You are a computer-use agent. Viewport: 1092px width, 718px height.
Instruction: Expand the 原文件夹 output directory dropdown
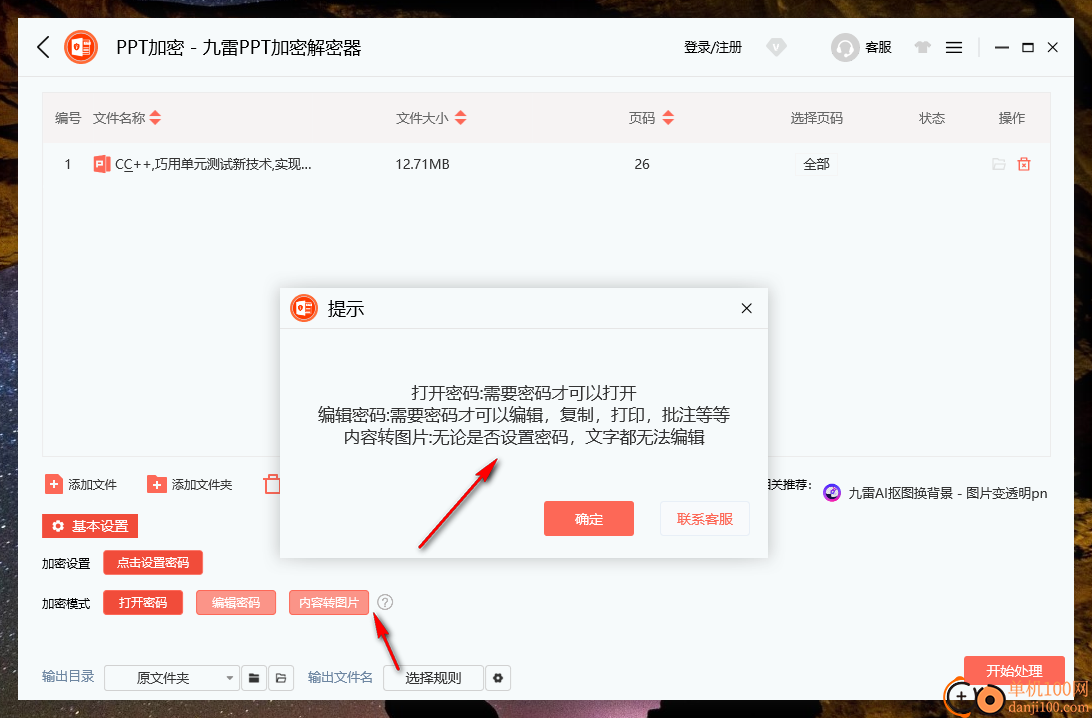click(172, 678)
